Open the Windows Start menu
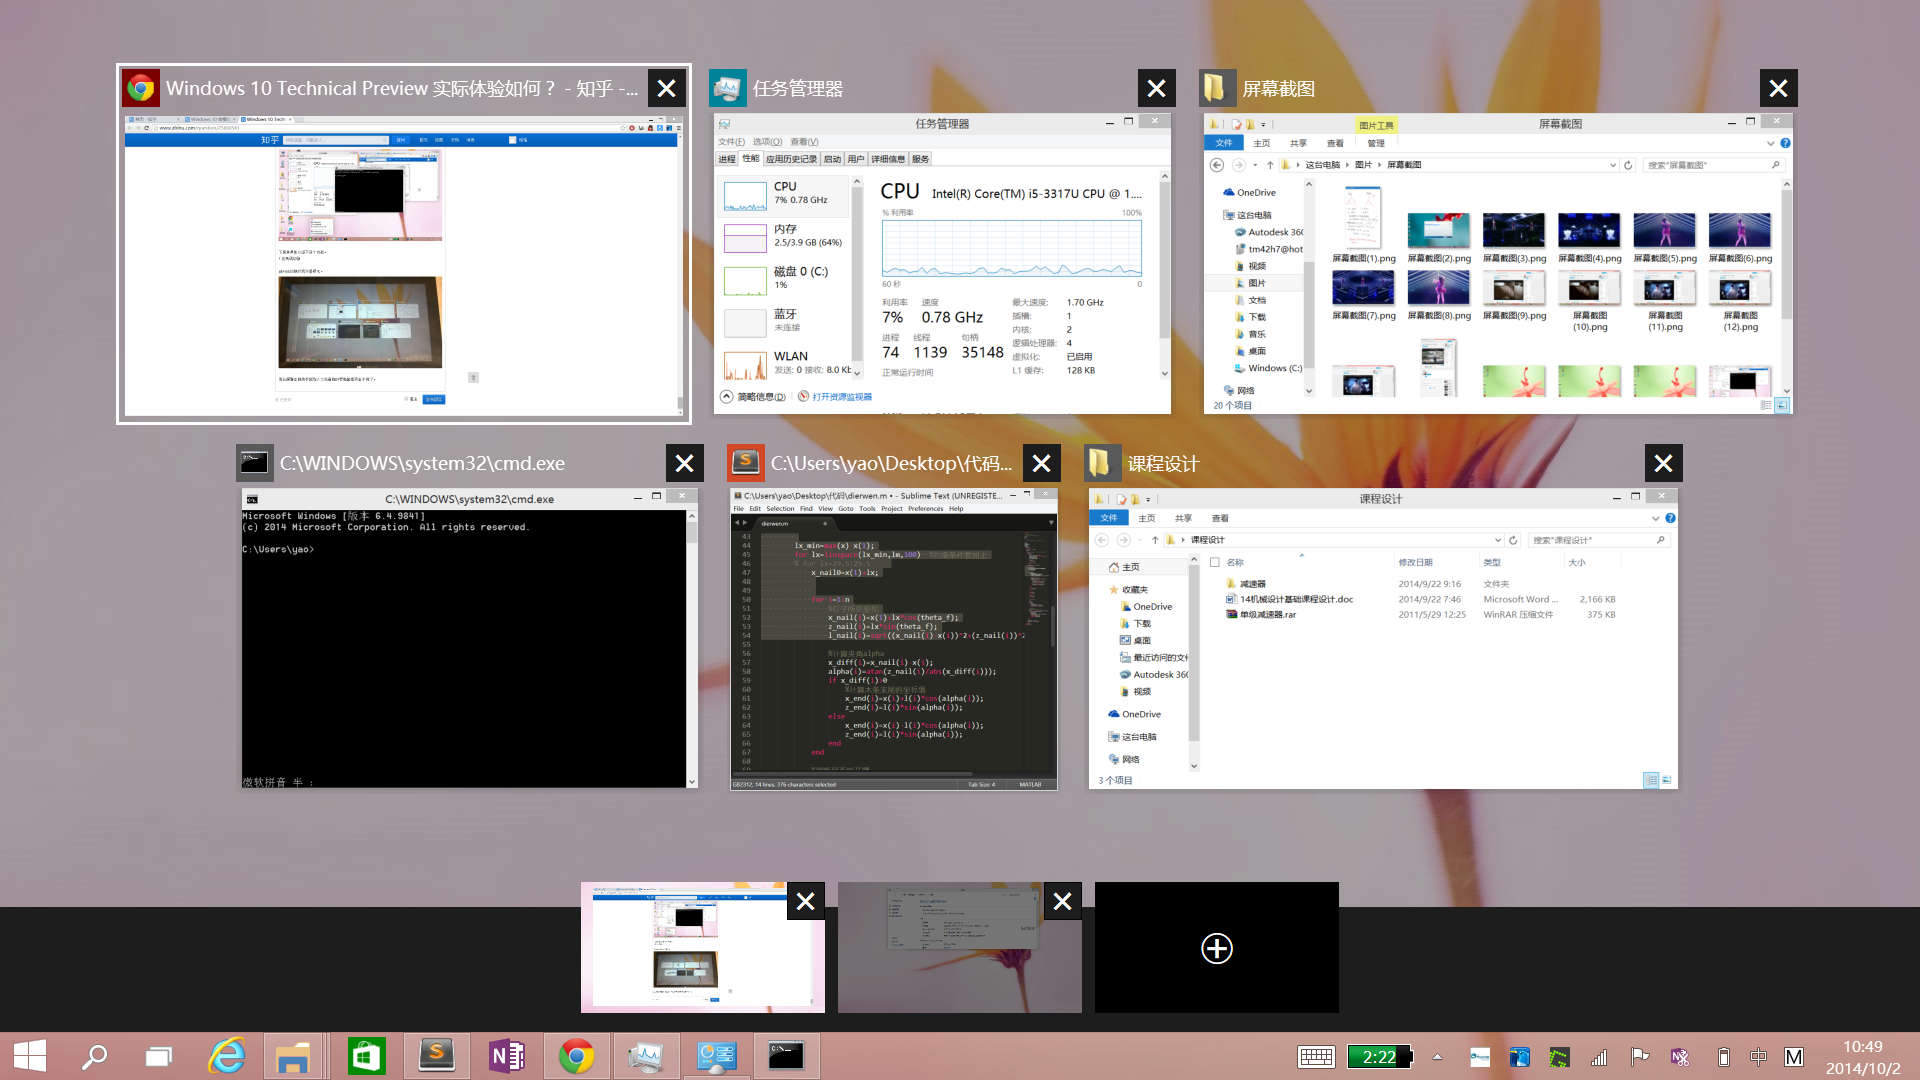This screenshot has width=1920, height=1080. (x=30, y=1056)
